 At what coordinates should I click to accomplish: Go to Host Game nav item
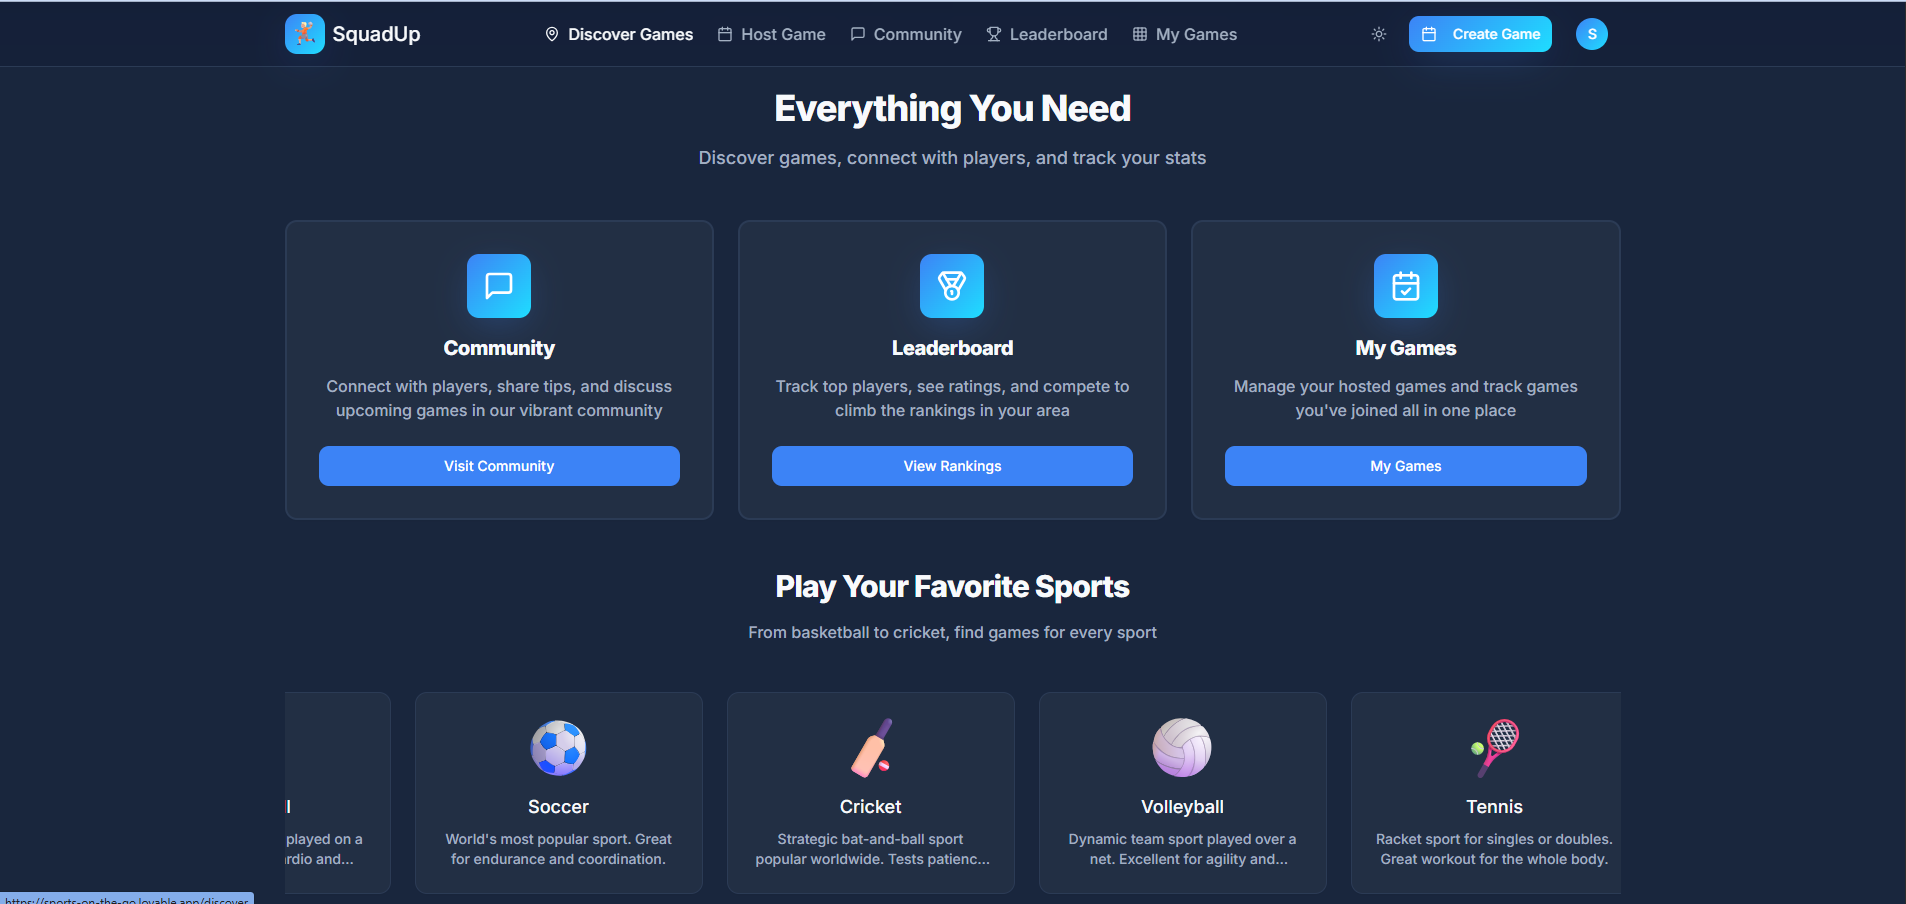click(x=772, y=34)
